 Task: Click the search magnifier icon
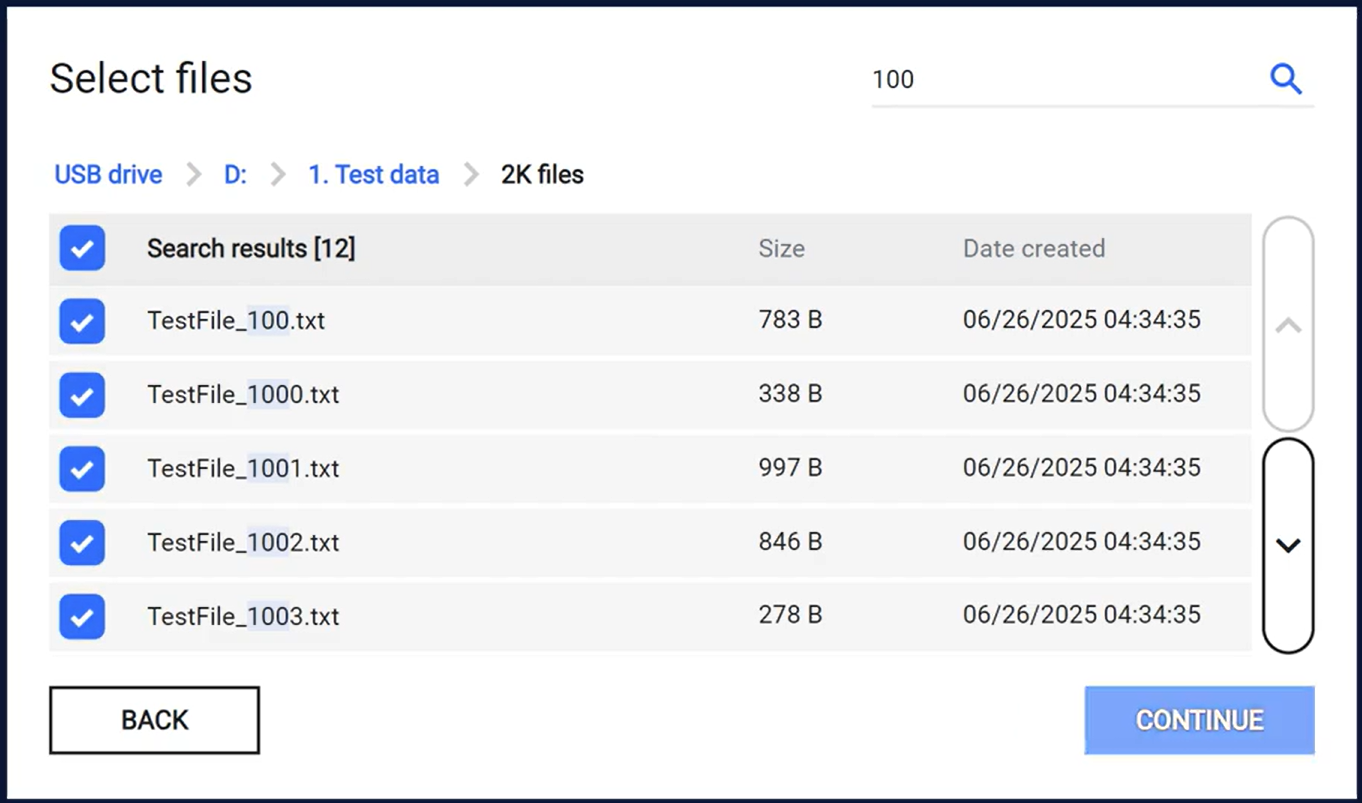click(x=1286, y=79)
